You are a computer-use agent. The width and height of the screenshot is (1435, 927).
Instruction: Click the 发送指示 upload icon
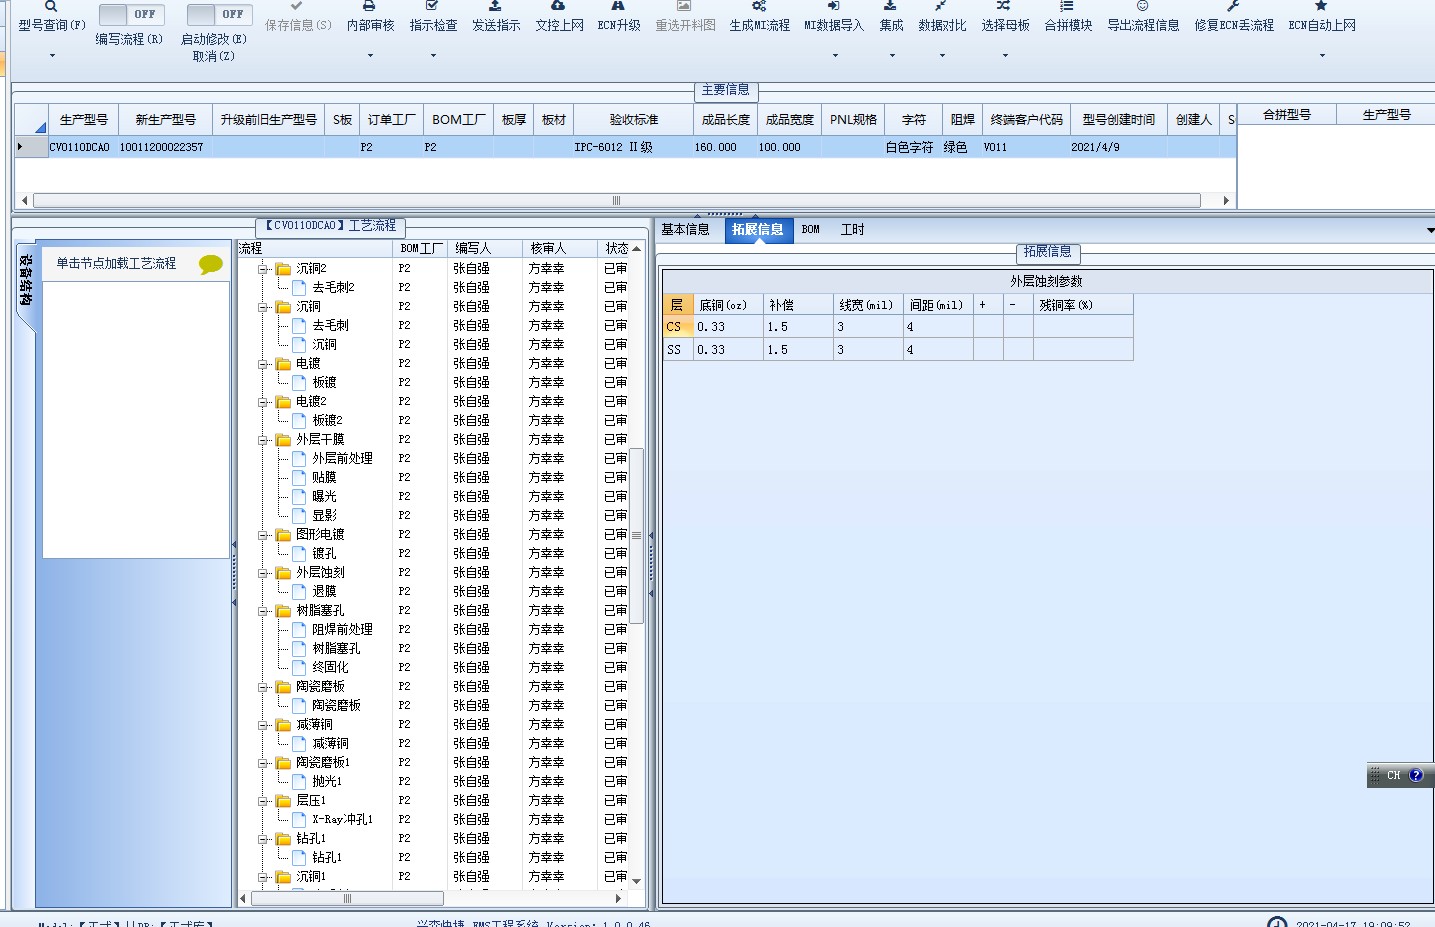pyautogui.click(x=495, y=6)
